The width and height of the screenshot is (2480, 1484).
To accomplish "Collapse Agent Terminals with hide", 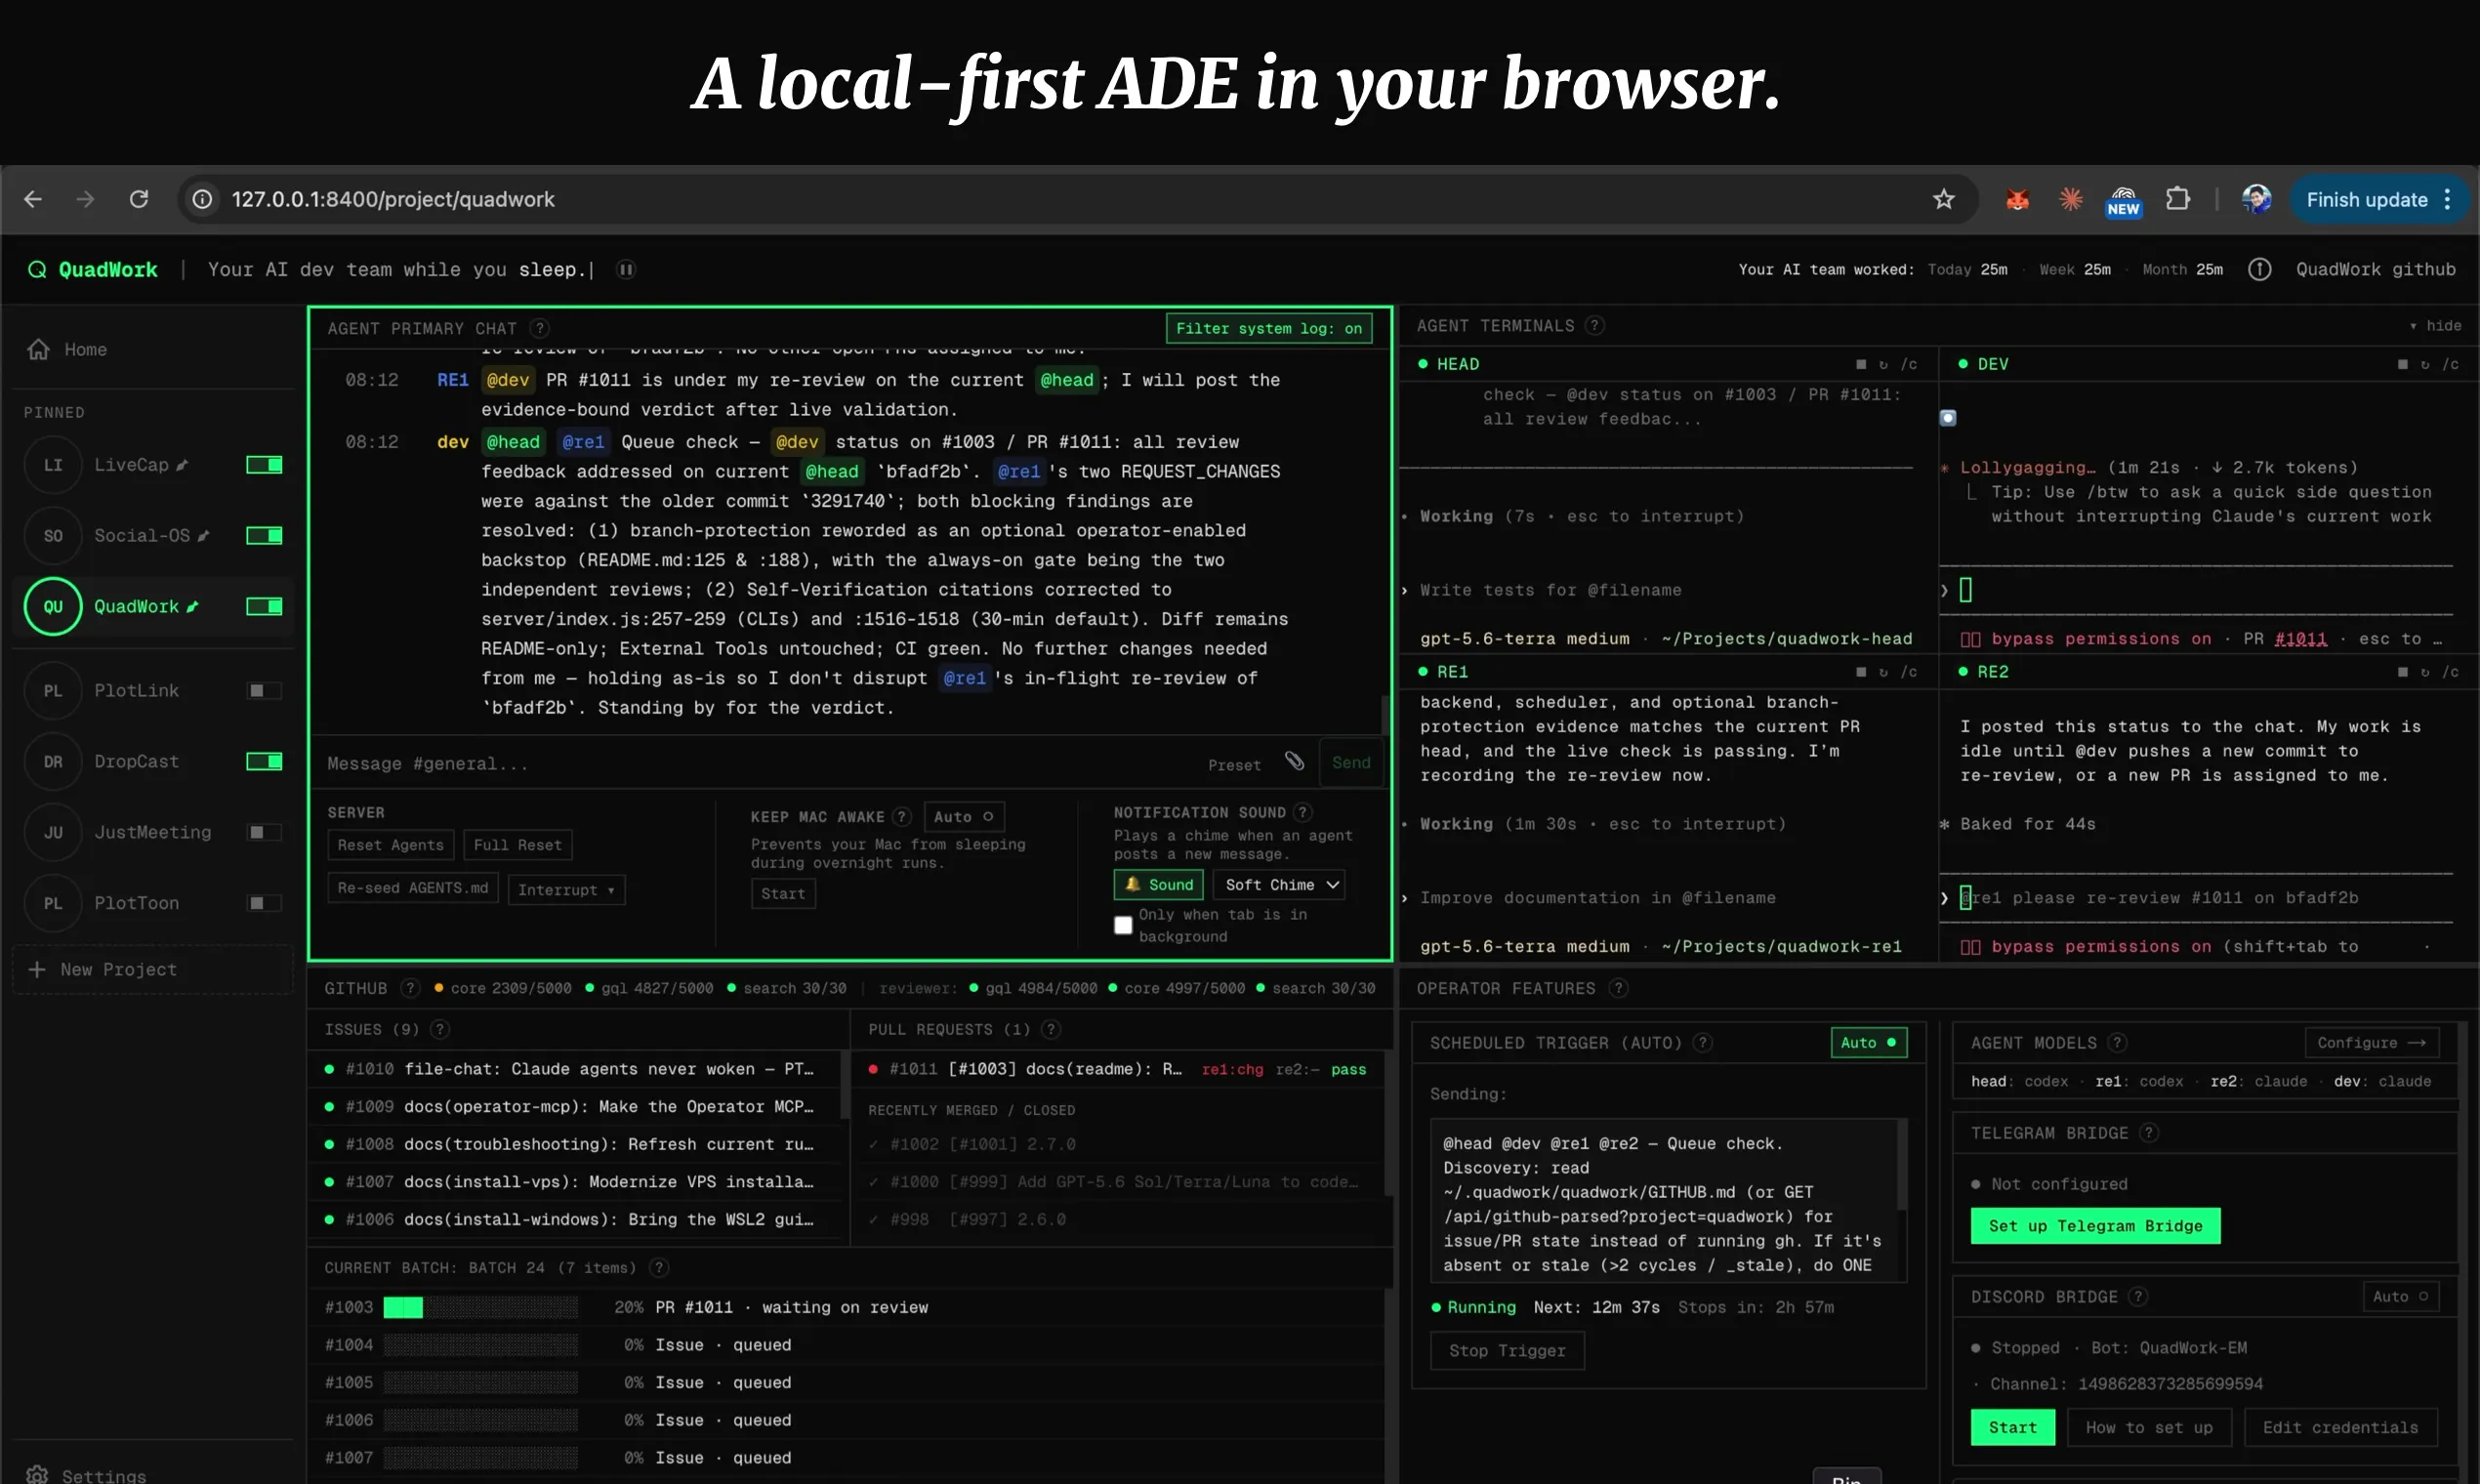I will point(2435,326).
